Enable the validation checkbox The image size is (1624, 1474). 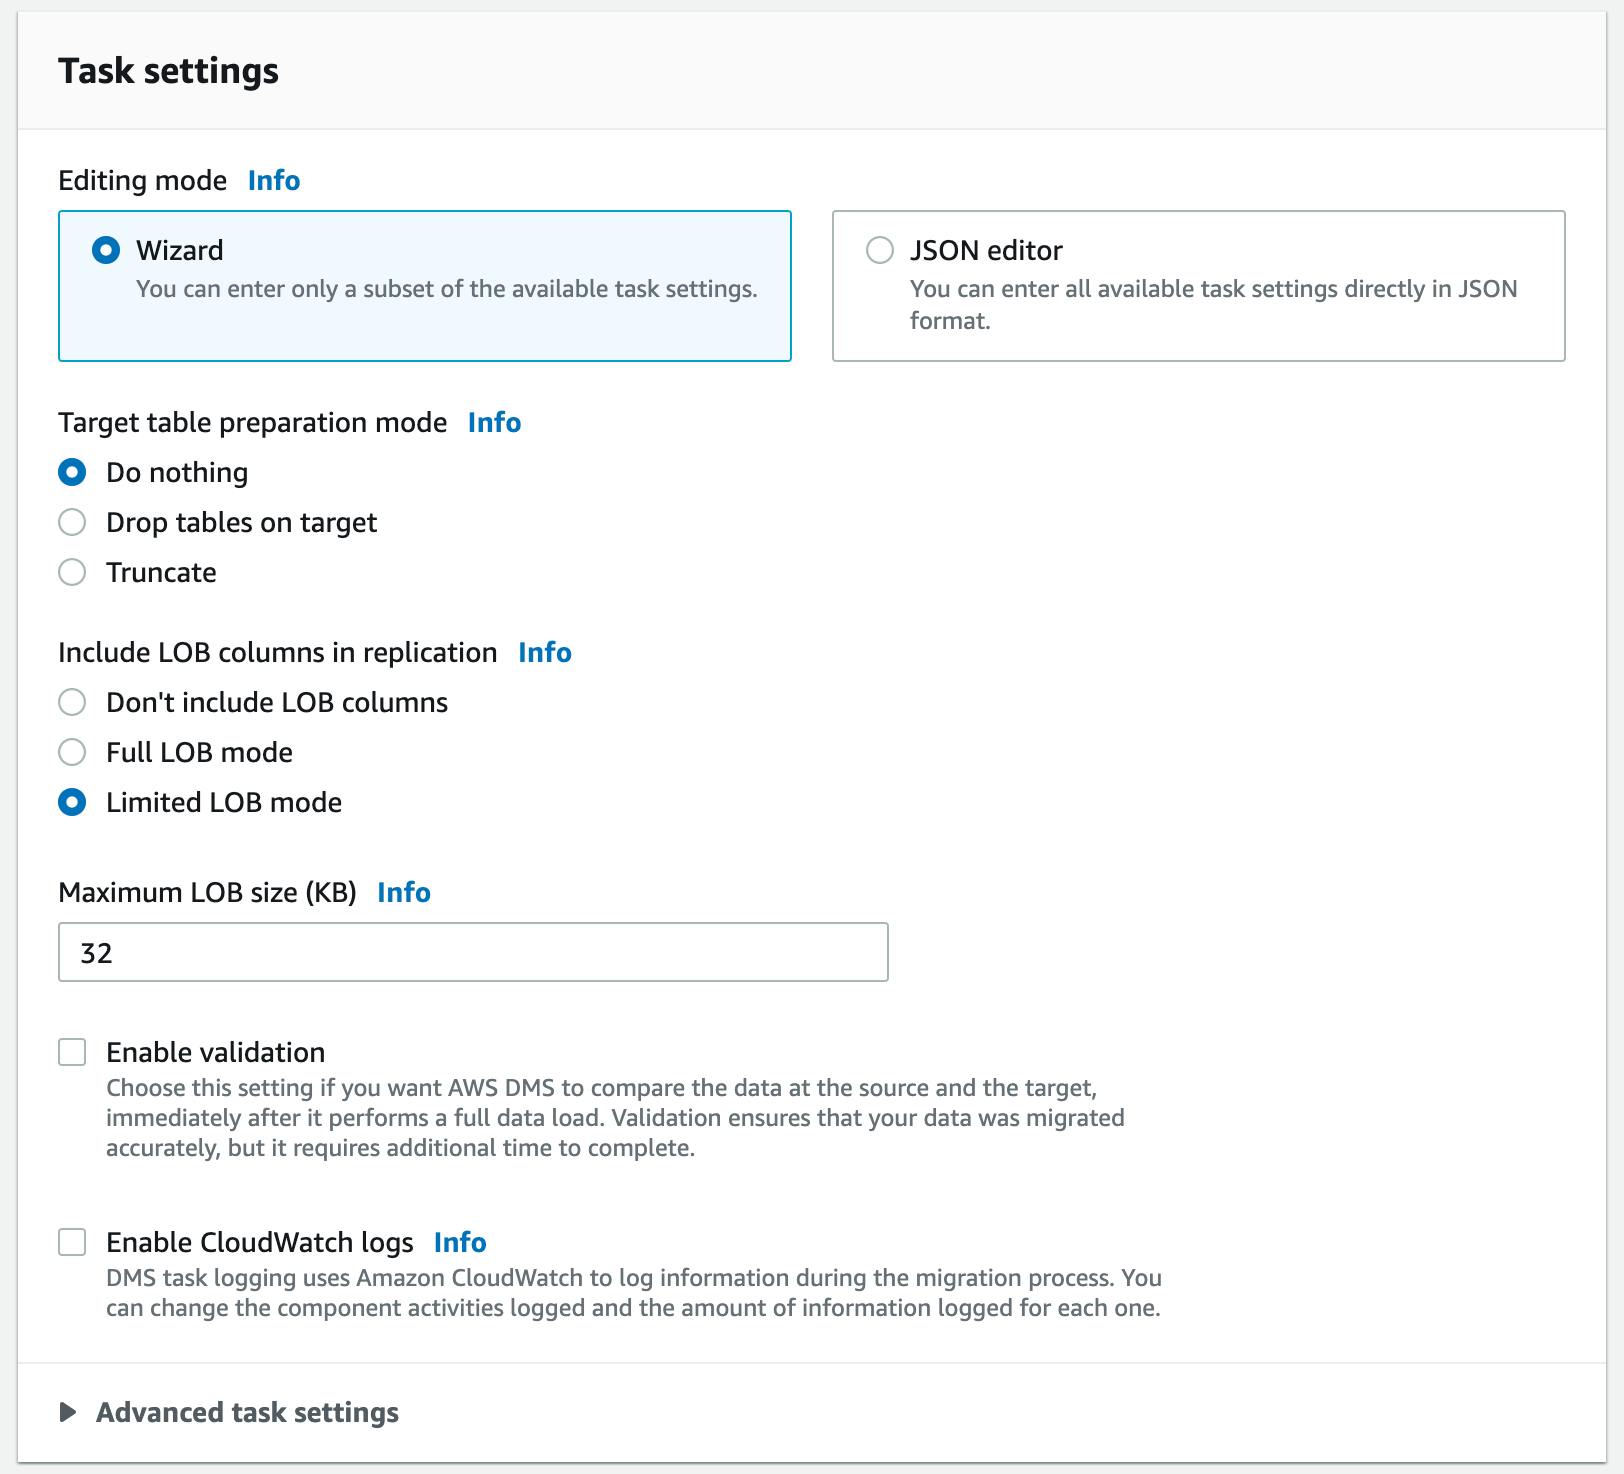72,1051
